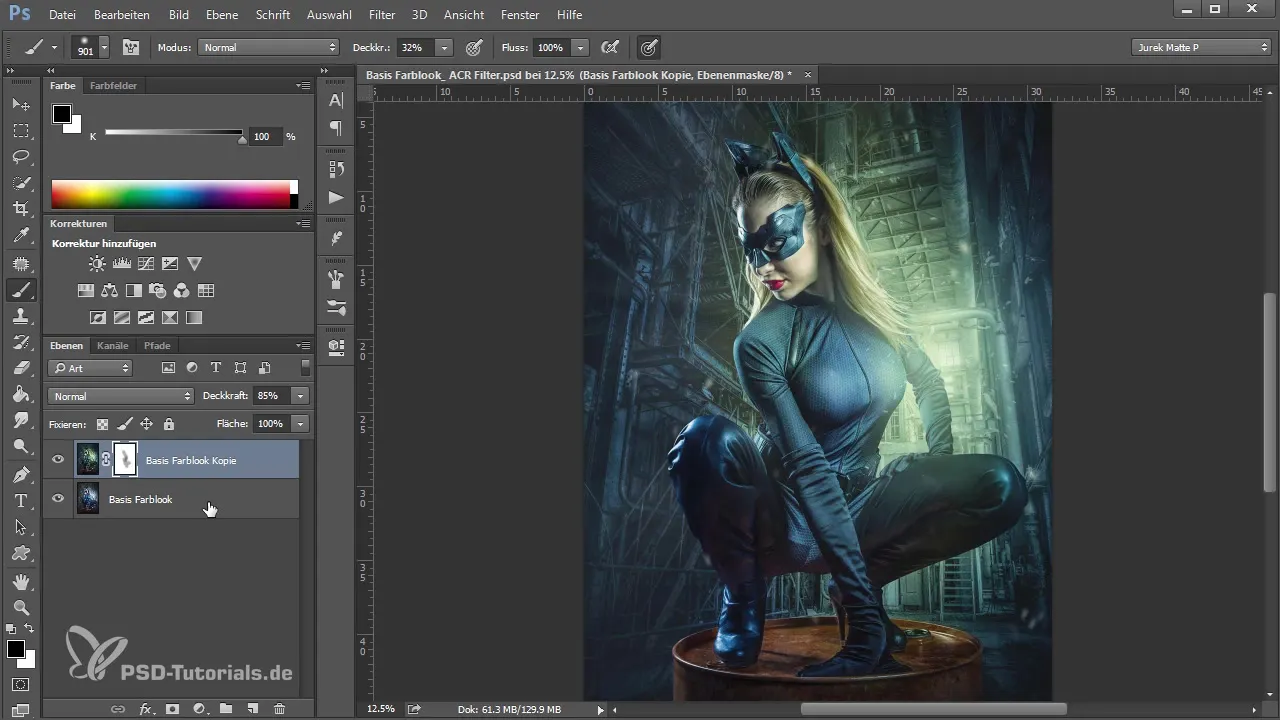Toggle lock all padlock
This screenshot has height=720, width=1280.
click(x=168, y=424)
